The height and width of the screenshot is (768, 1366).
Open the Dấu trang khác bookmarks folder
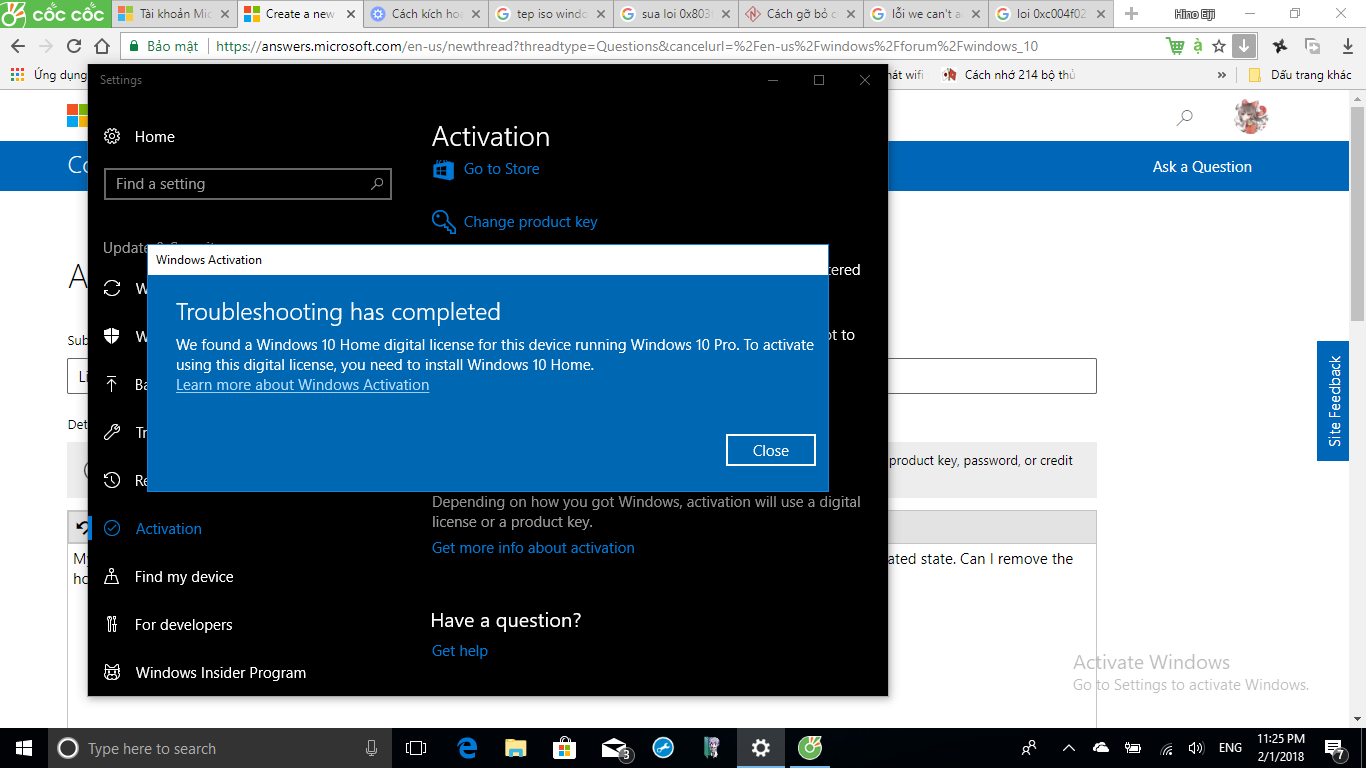tap(1300, 75)
